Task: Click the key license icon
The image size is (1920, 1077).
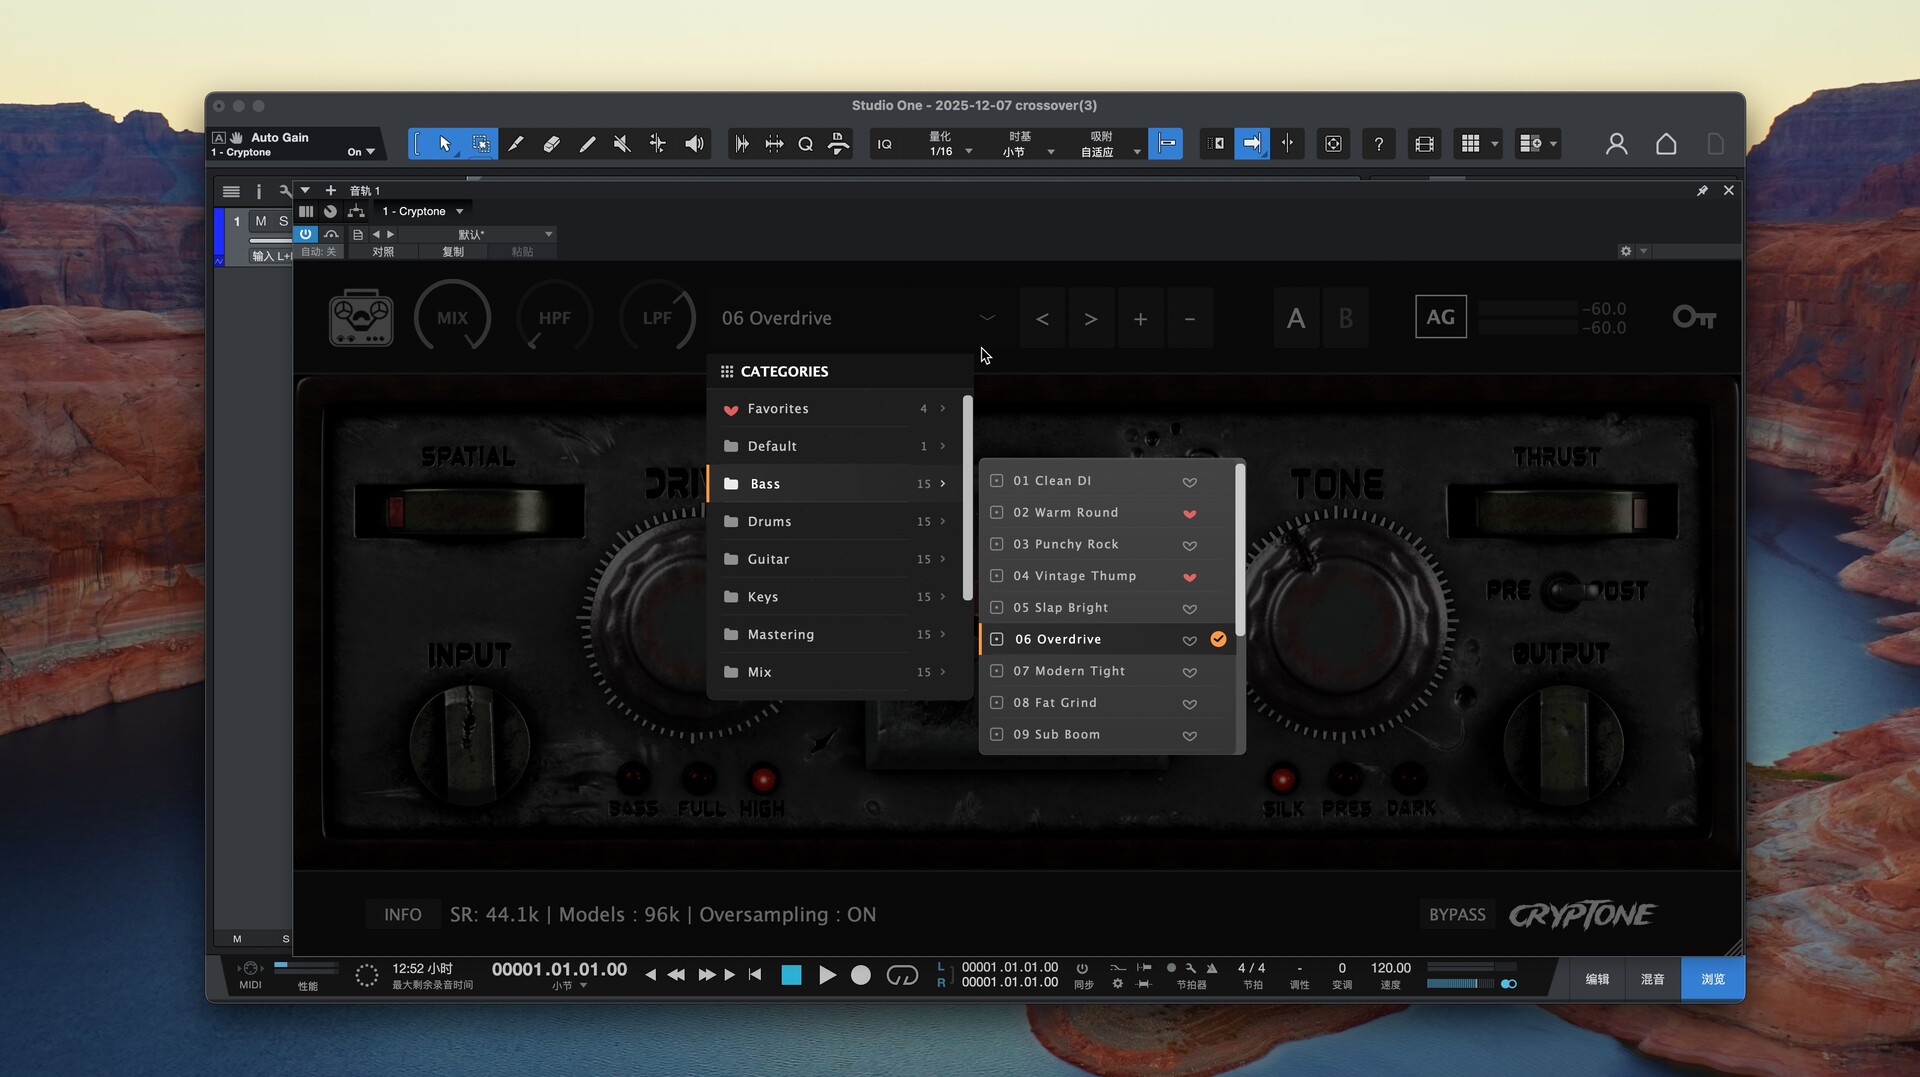Action: (x=1694, y=318)
